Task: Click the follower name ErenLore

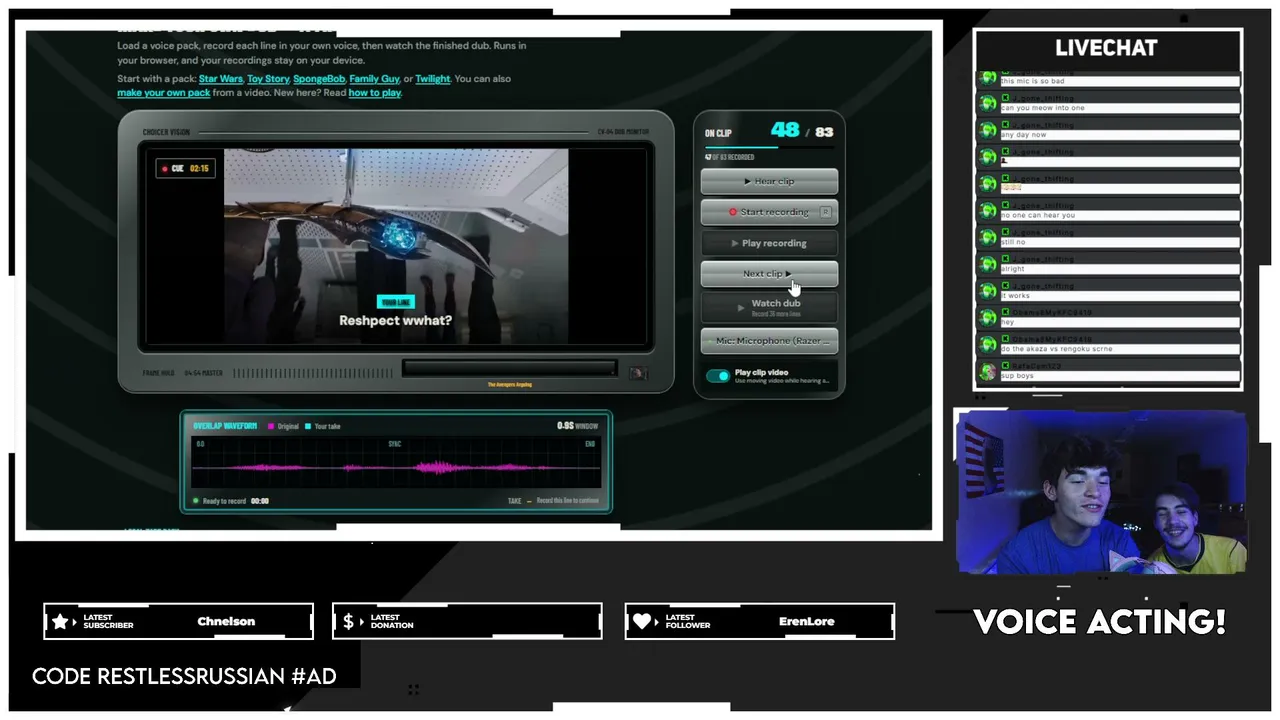Action: click(x=806, y=621)
